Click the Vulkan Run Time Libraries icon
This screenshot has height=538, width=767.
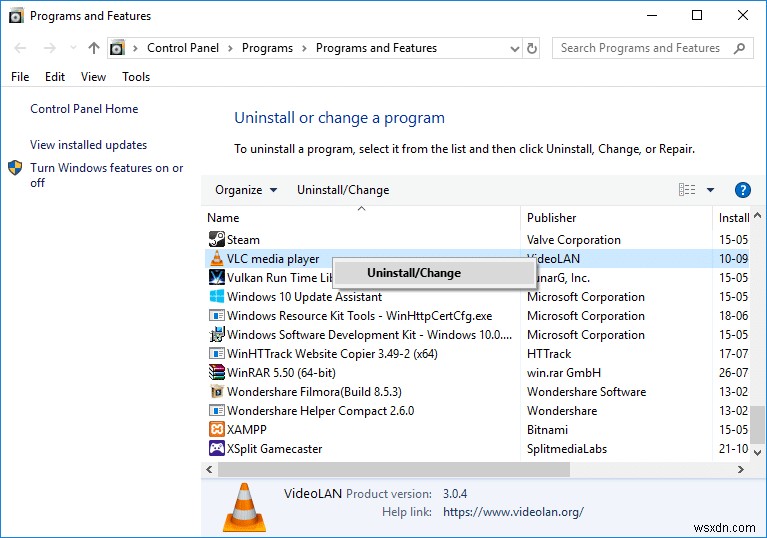pyautogui.click(x=216, y=277)
